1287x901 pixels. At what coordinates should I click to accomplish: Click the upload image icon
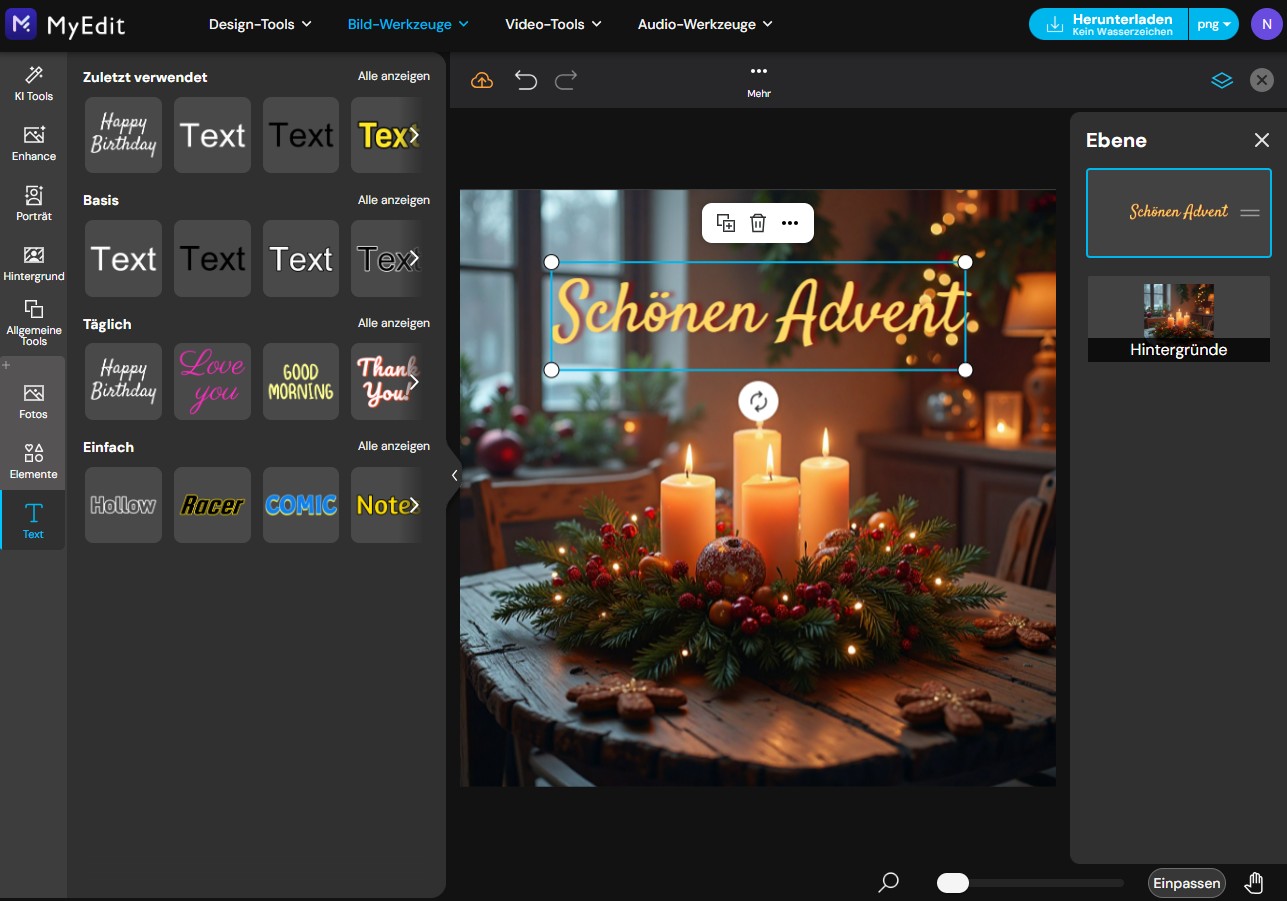tap(481, 80)
